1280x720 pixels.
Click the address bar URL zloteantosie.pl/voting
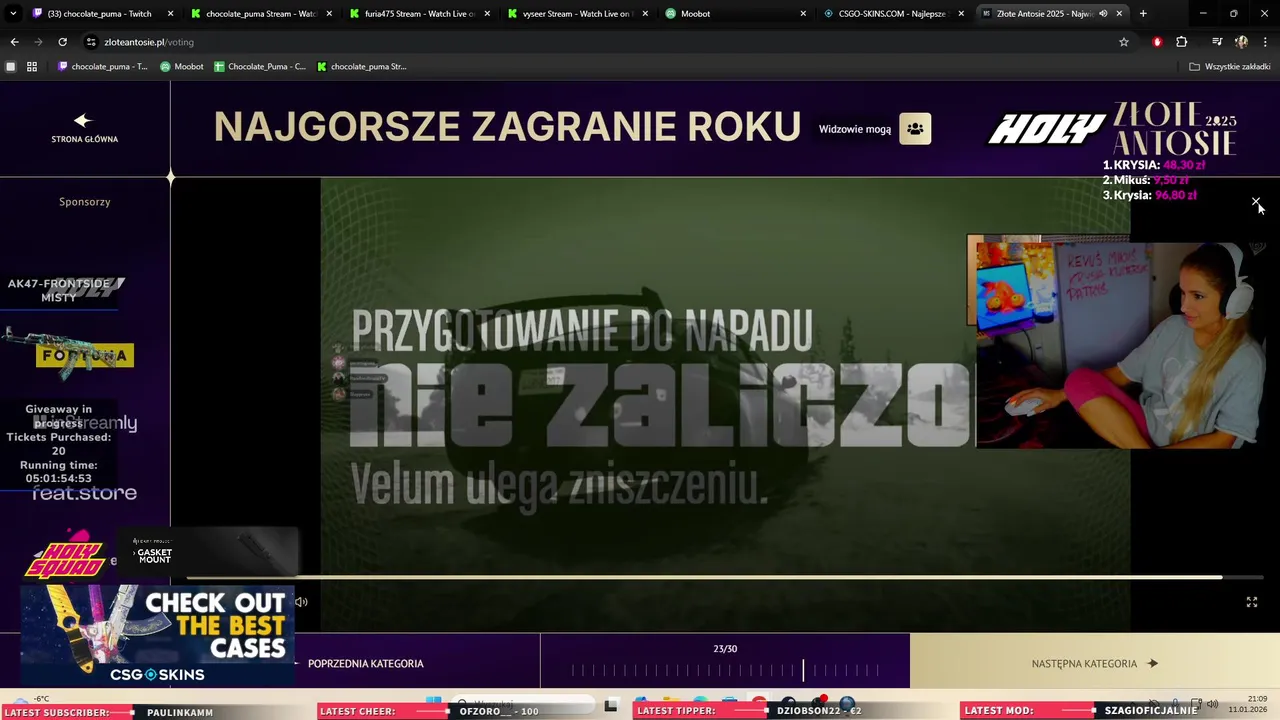point(149,42)
